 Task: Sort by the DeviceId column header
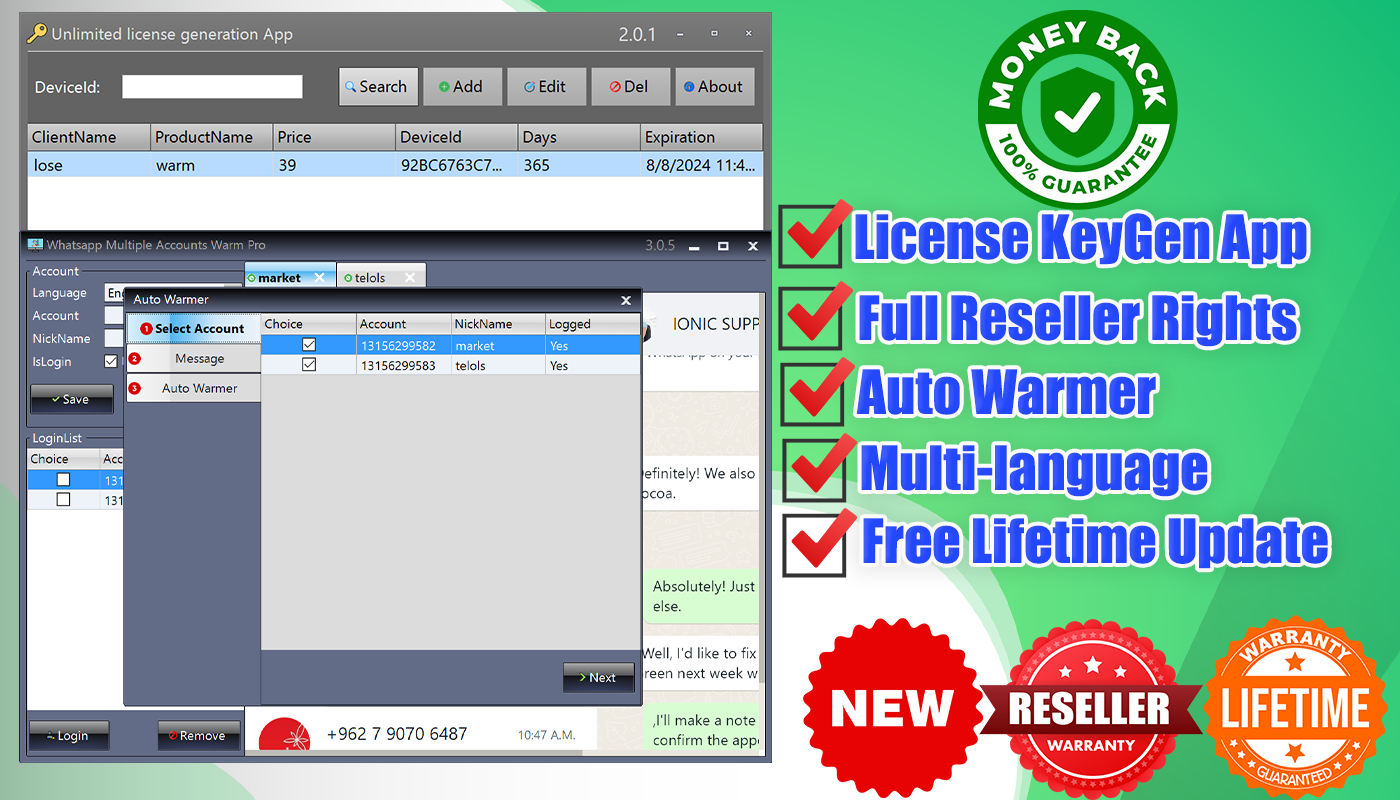pos(456,137)
